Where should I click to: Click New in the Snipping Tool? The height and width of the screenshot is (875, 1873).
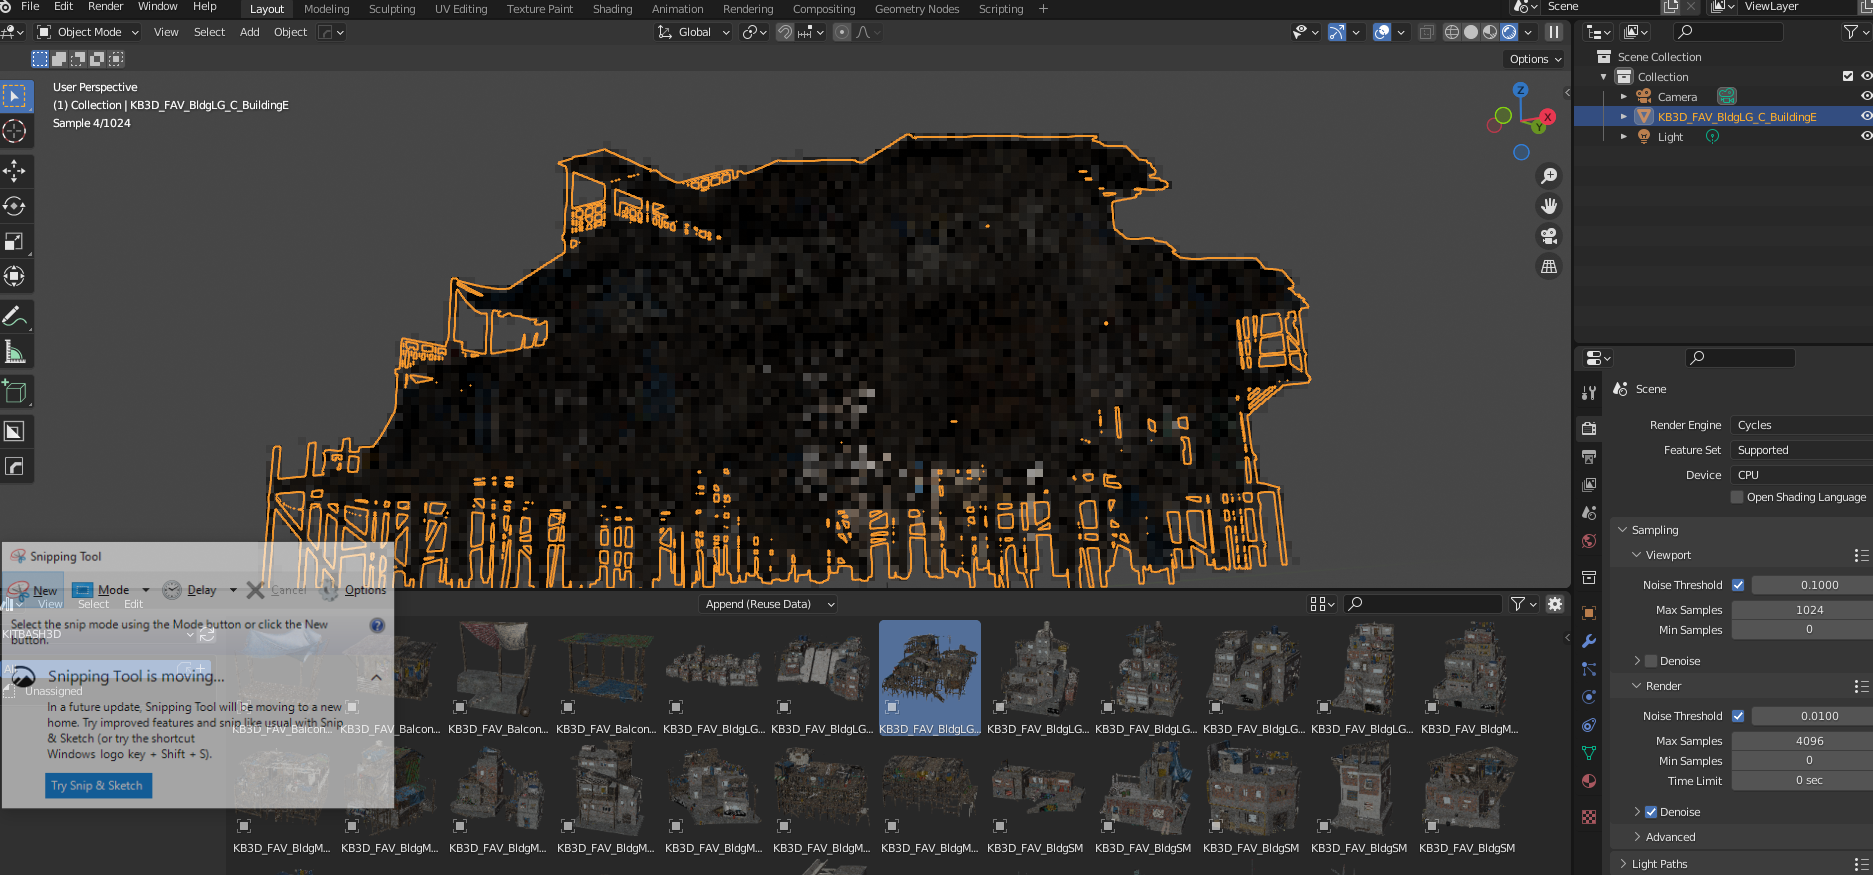pyautogui.click(x=33, y=590)
